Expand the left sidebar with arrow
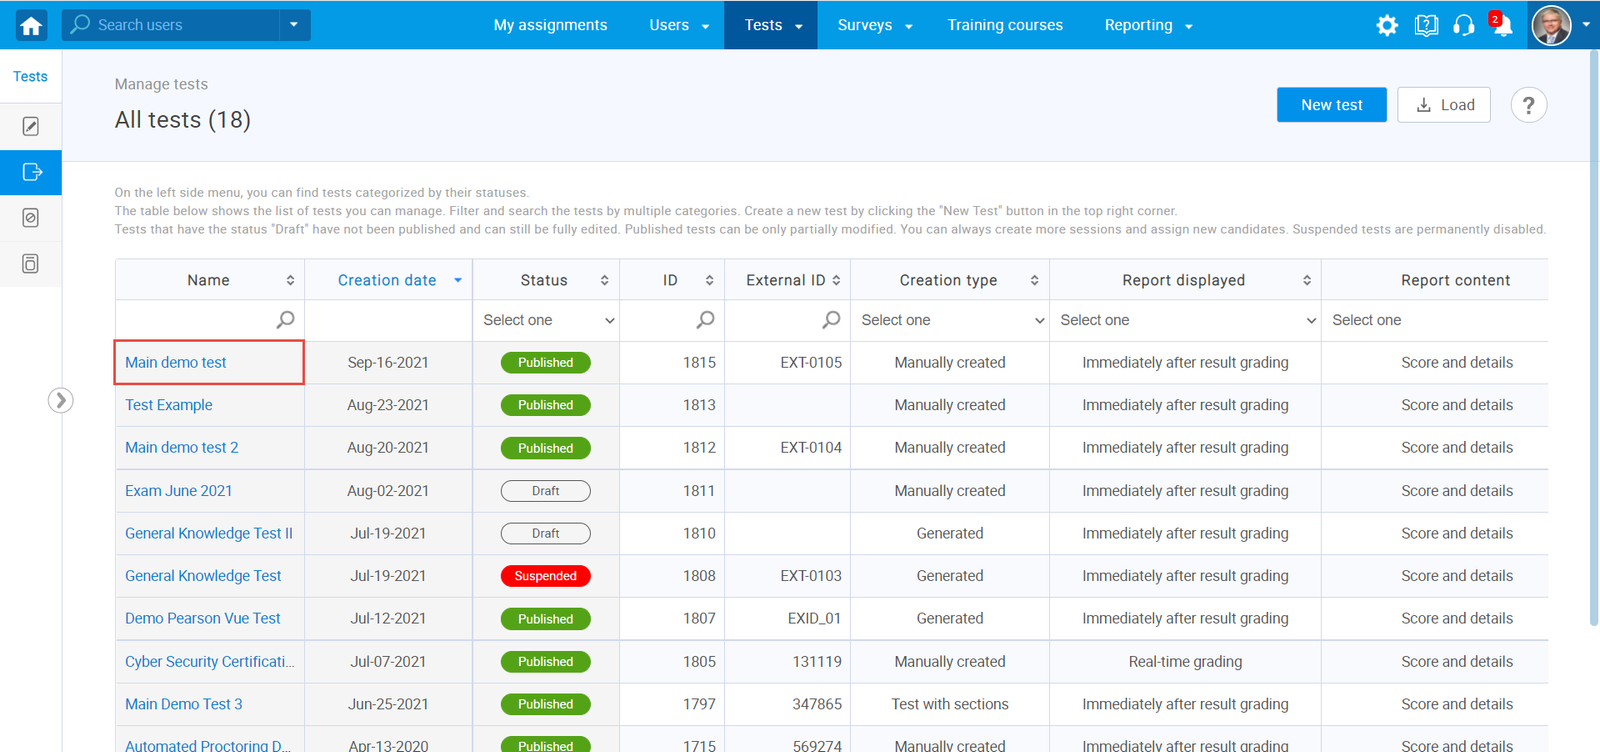 [60, 400]
